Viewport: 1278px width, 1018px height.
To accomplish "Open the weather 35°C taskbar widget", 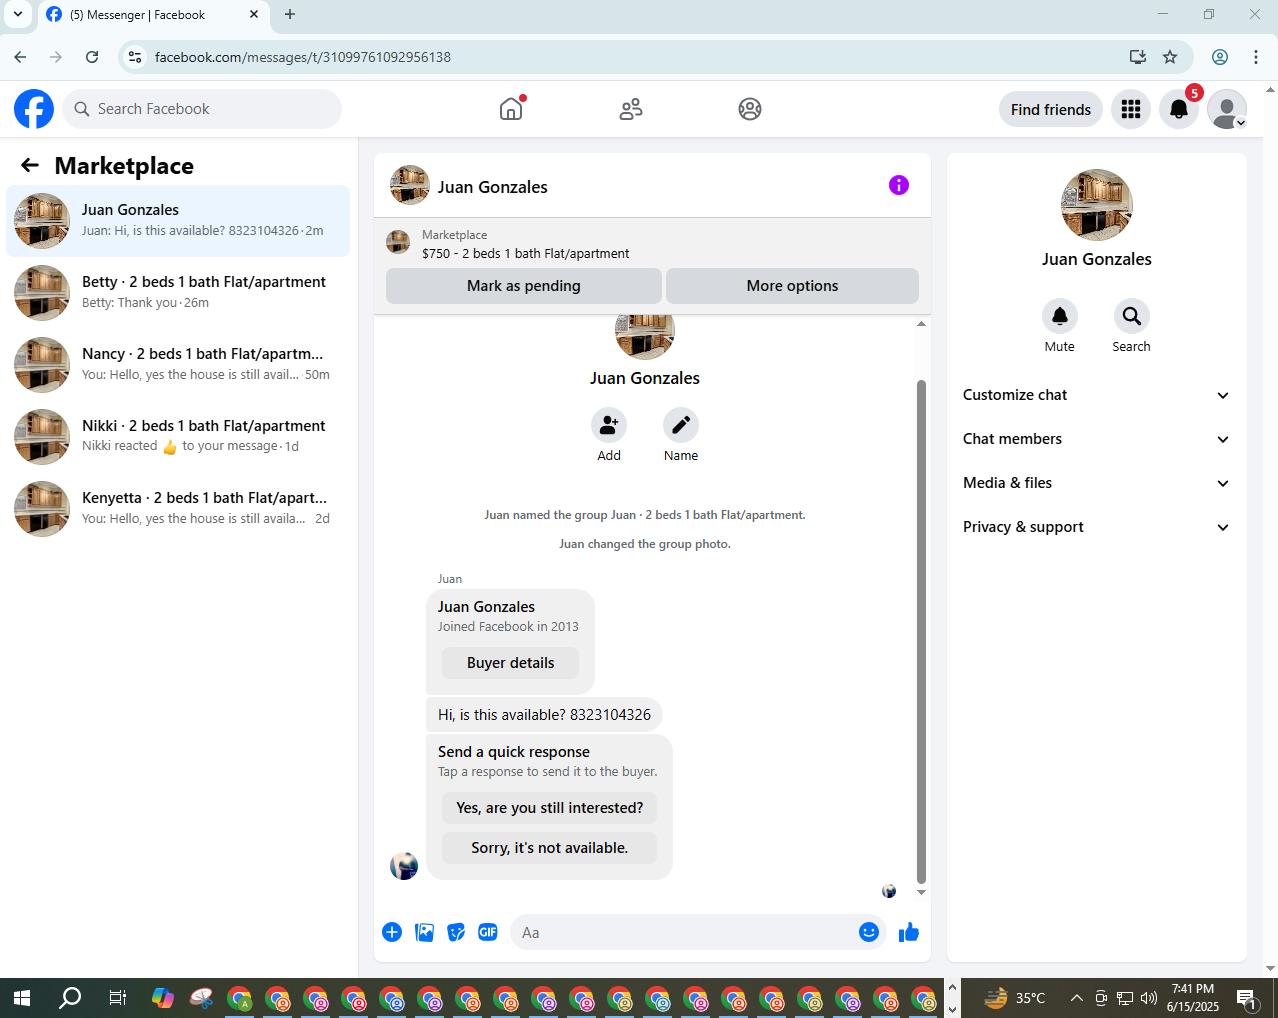I will click(1015, 998).
